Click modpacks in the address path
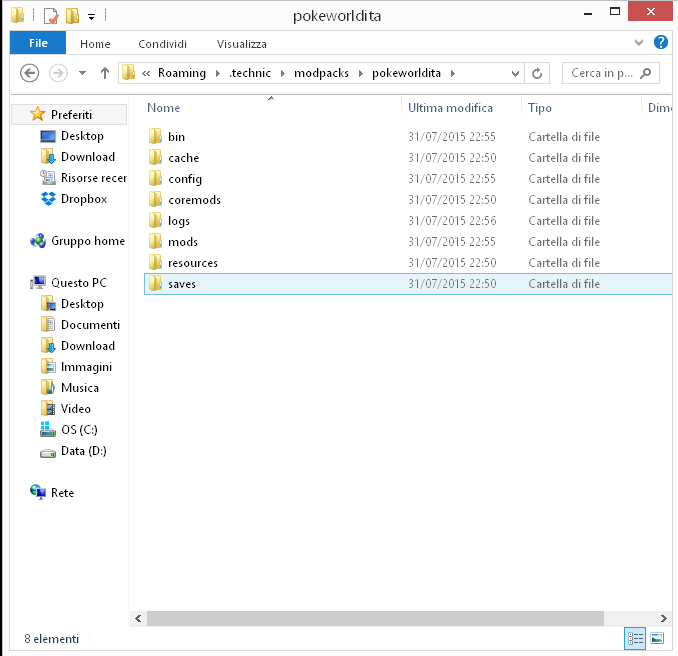 pyautogui.click(x=321, y=73)
